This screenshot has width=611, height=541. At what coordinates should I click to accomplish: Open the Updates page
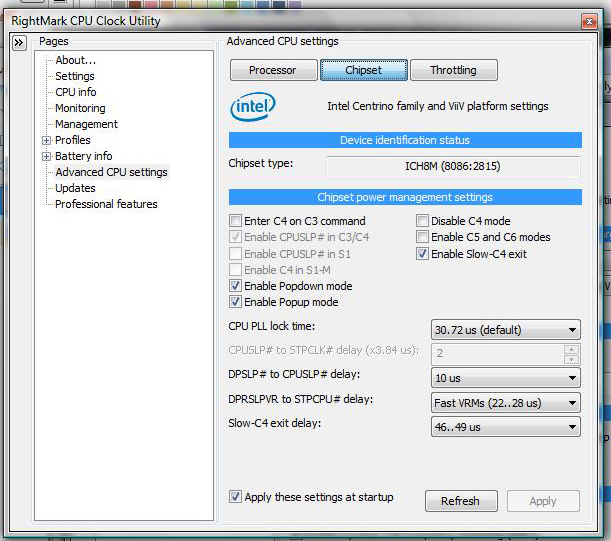(75, 188)
